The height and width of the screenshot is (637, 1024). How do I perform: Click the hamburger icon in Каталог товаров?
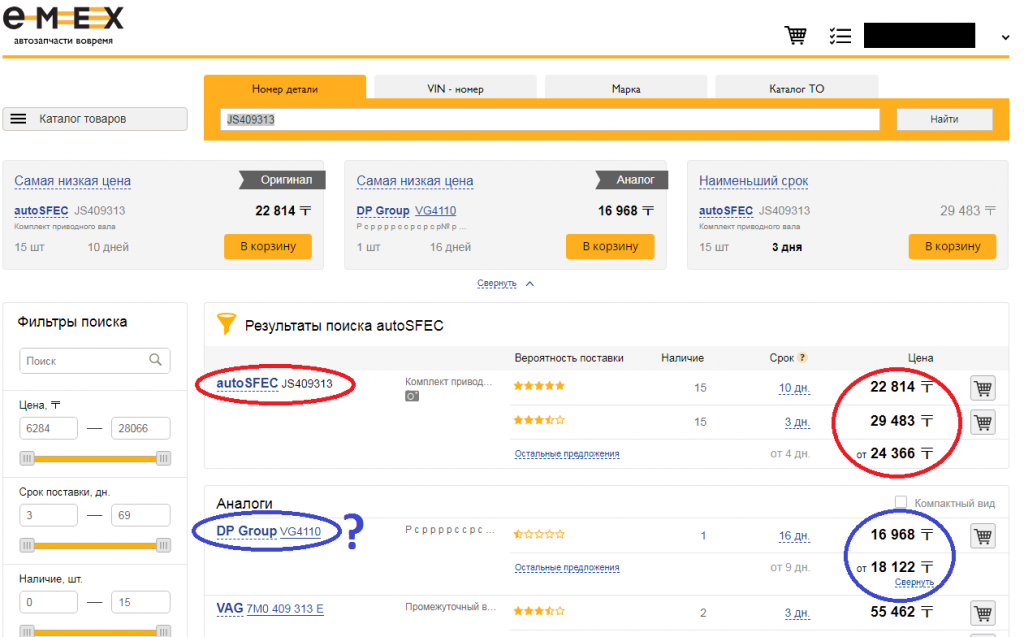pyautogui.click(x=18, y=119)
